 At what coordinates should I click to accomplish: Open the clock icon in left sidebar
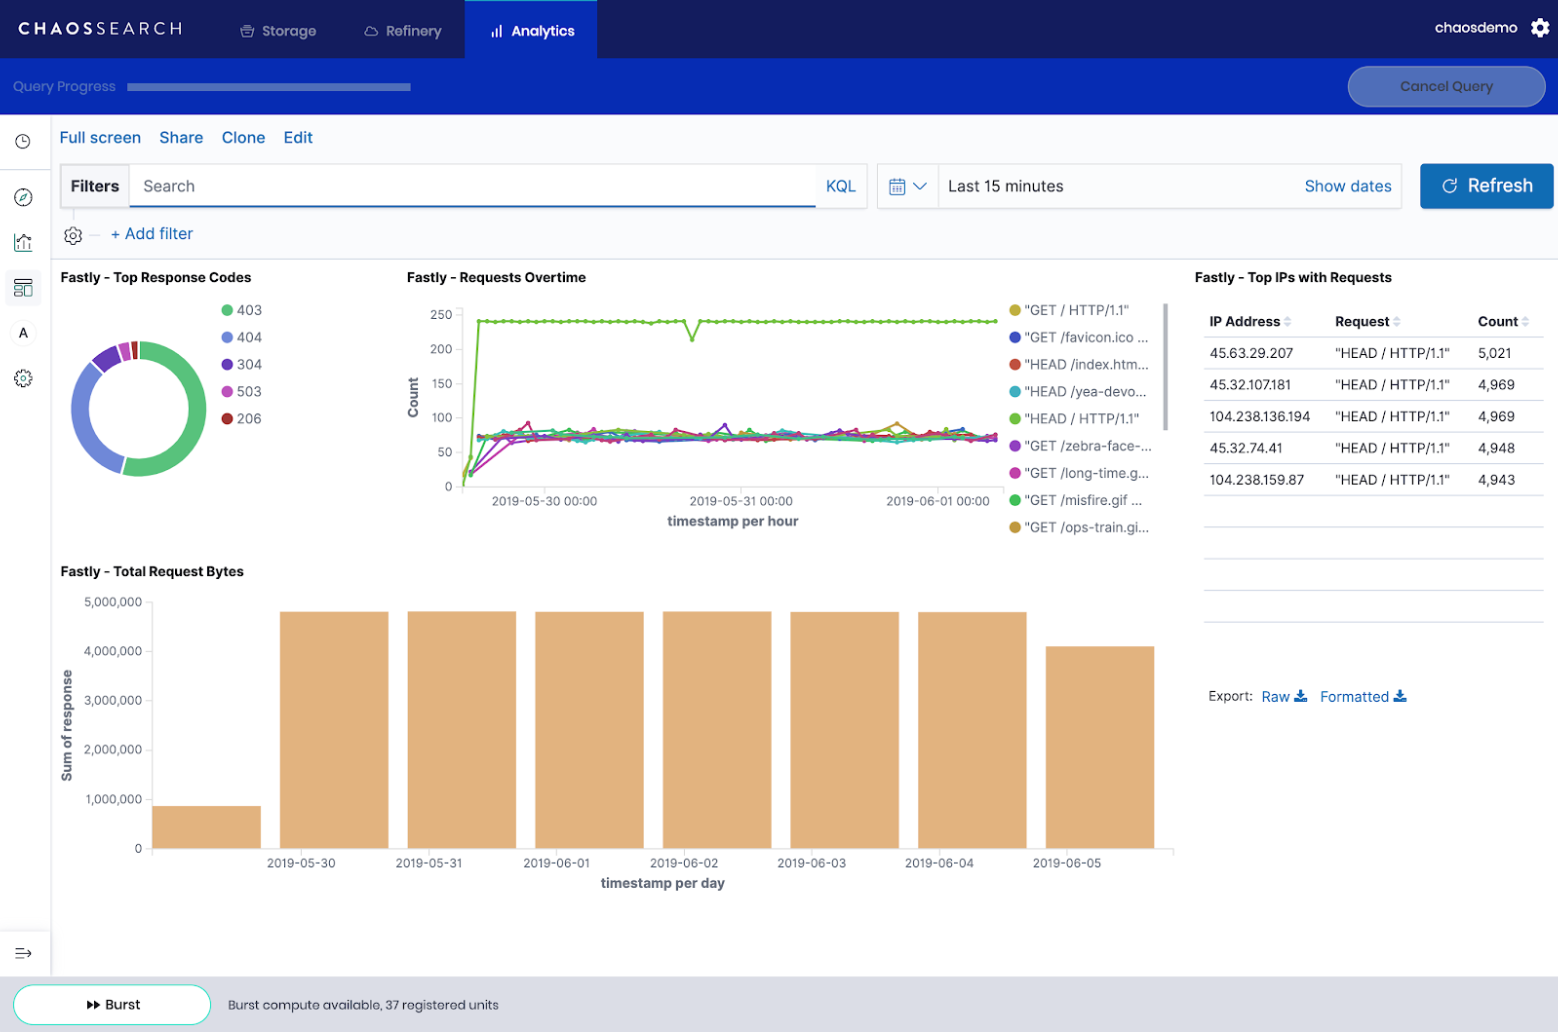click(23, 142)
